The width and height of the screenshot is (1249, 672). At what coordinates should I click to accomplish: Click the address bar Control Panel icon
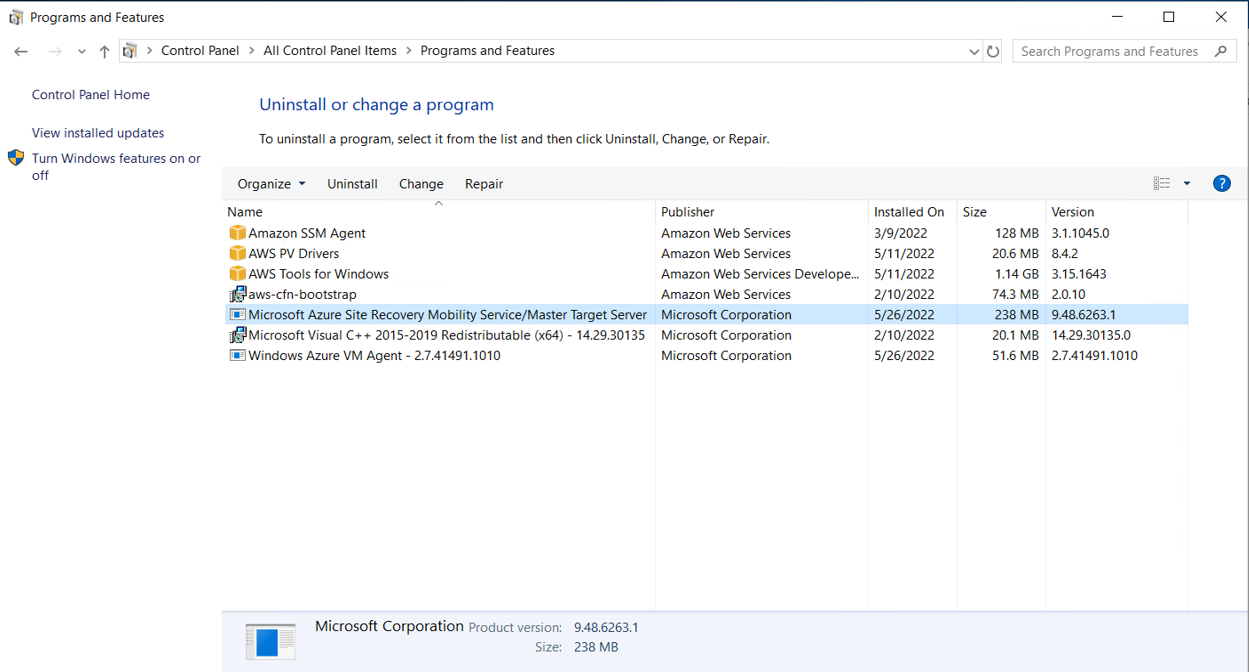[130, 51]
